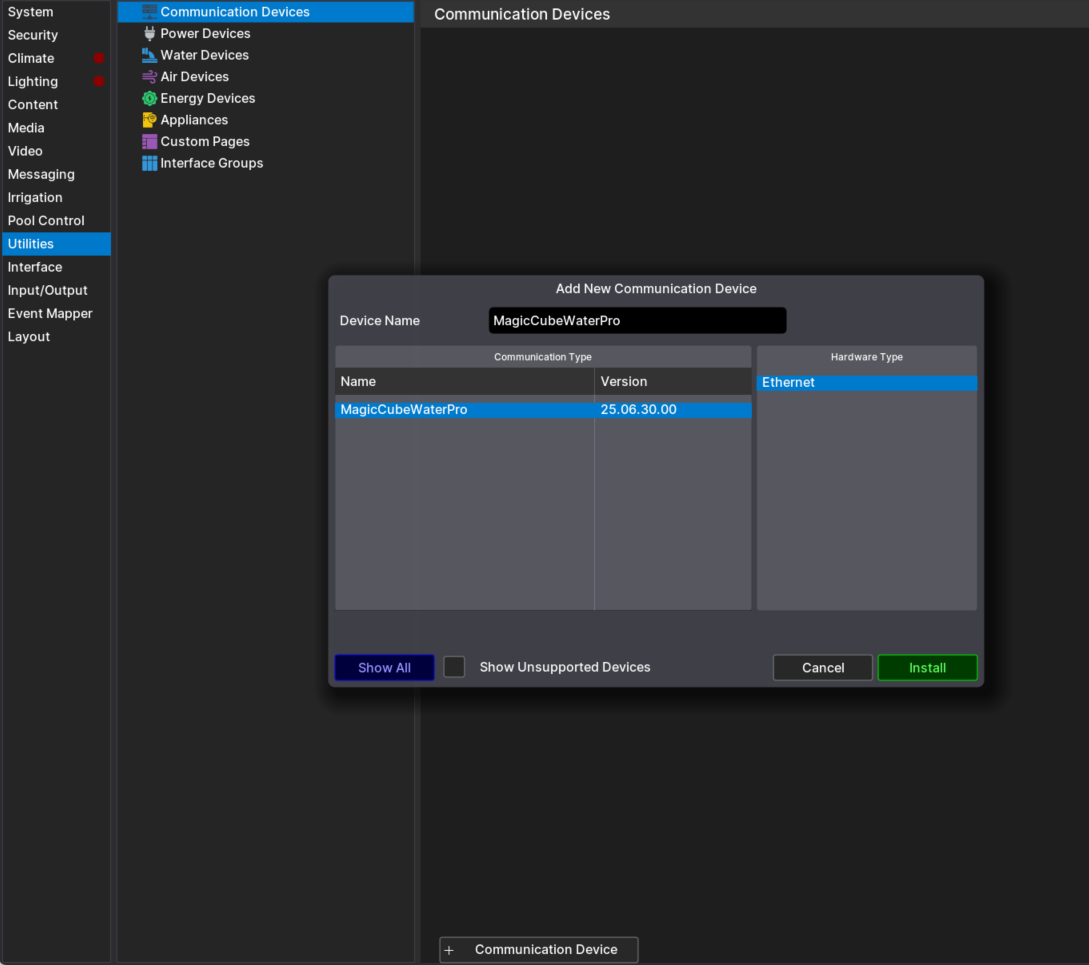
Task: Select Energy Devices in the tree
Action: 266,98
